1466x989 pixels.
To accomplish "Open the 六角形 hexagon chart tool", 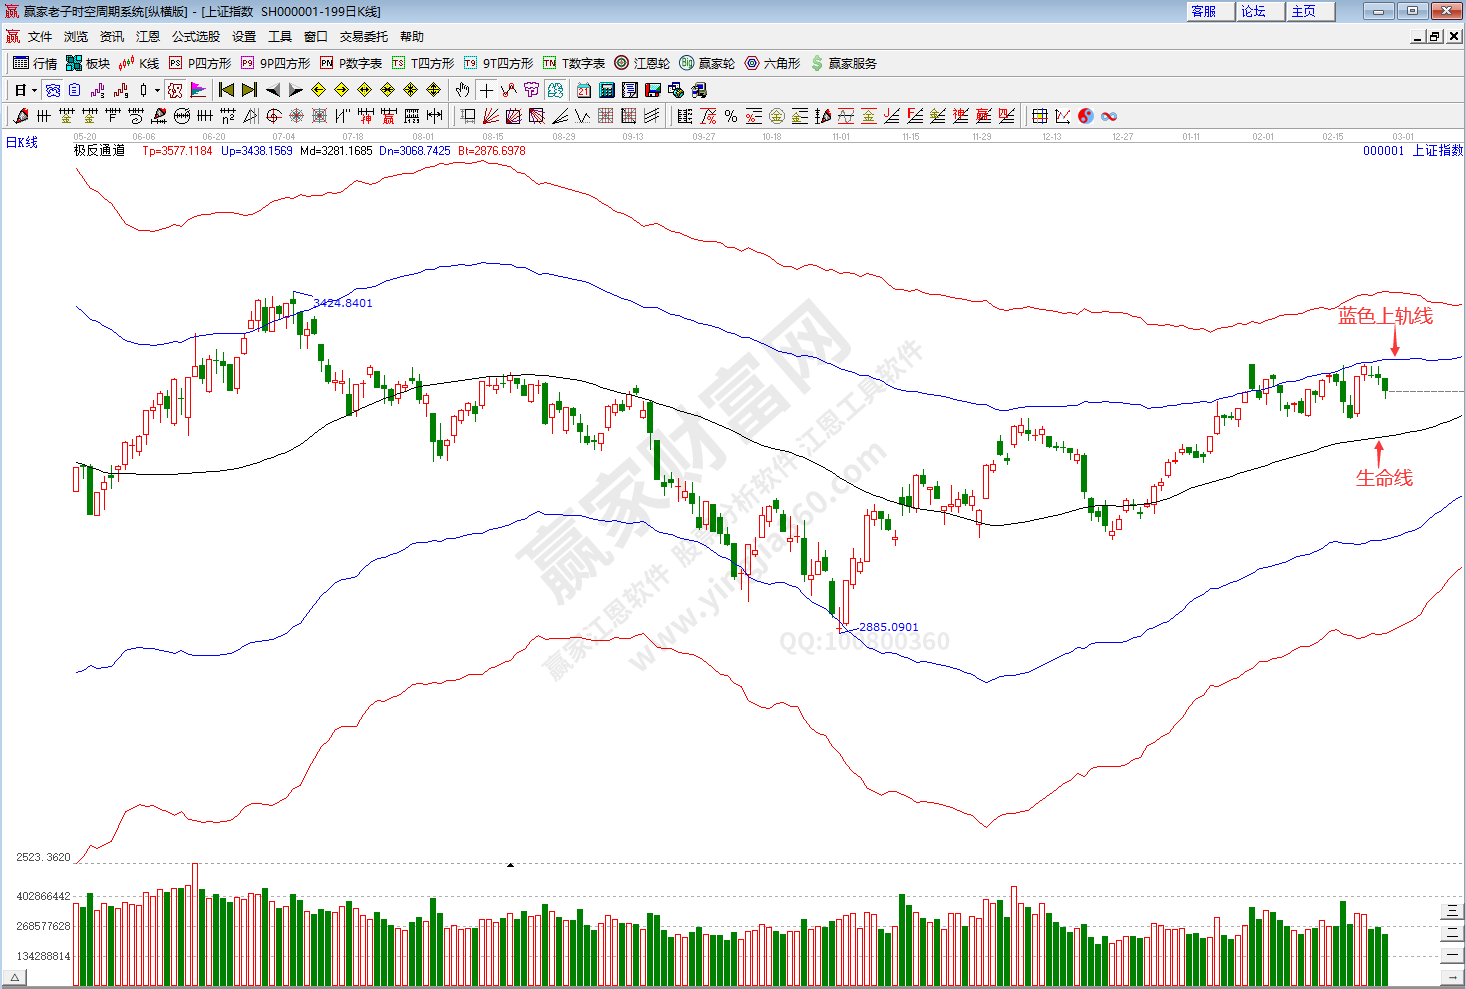I will click(772, 63).
